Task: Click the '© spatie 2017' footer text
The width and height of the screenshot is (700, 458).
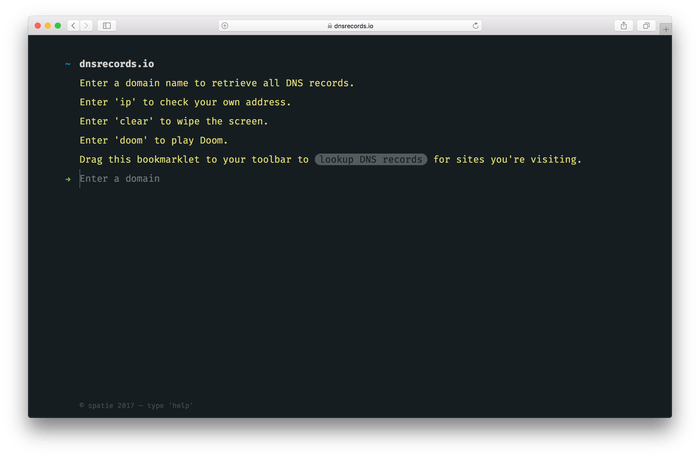Action: click(107, 405)
